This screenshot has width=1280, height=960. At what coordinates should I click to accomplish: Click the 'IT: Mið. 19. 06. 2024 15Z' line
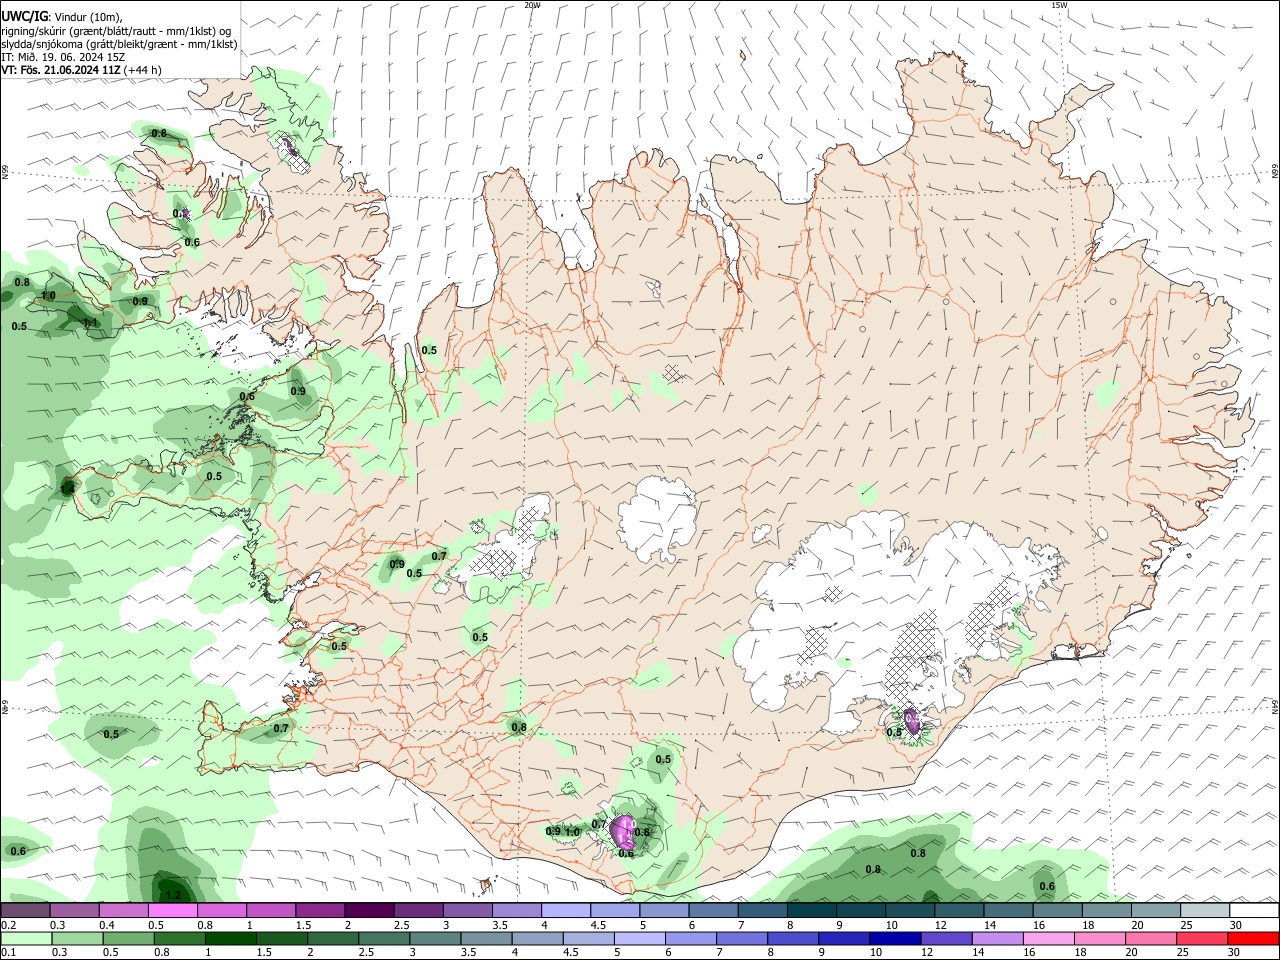click(x=63, y=57)
